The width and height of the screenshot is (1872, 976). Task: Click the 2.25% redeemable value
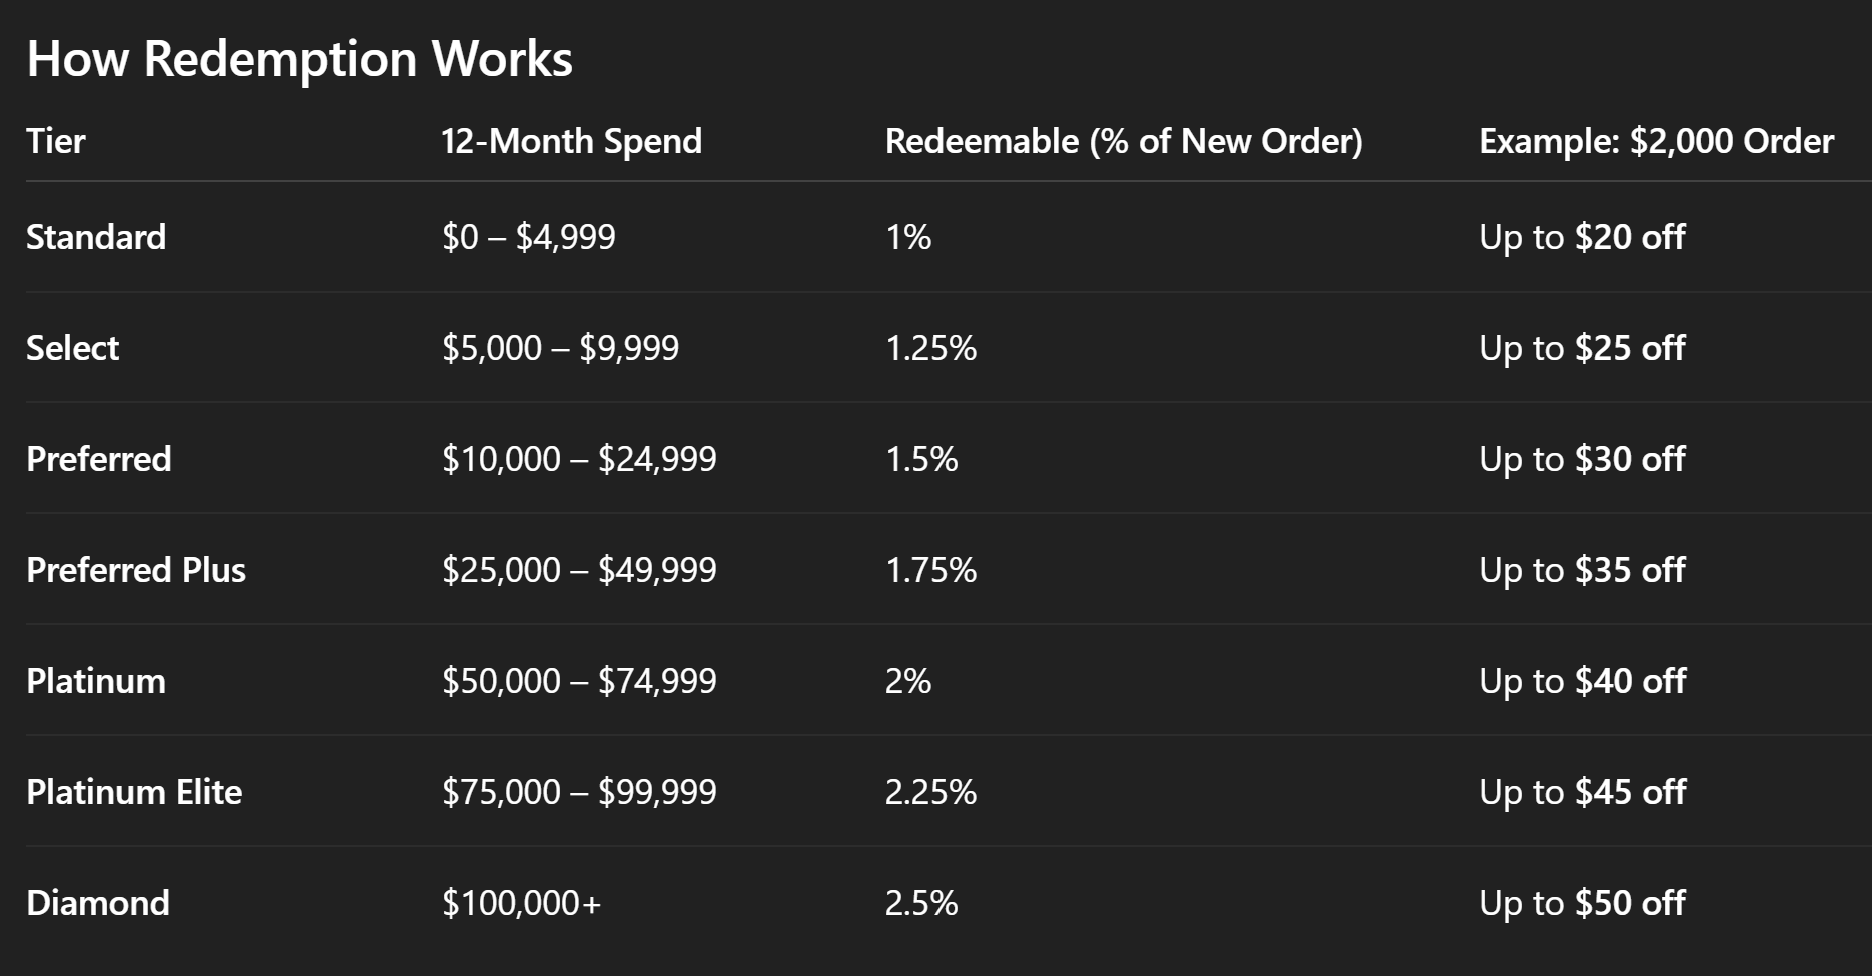click(930, 792)
